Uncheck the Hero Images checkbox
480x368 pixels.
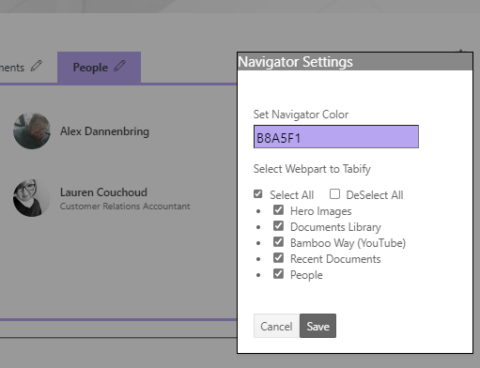278,210
